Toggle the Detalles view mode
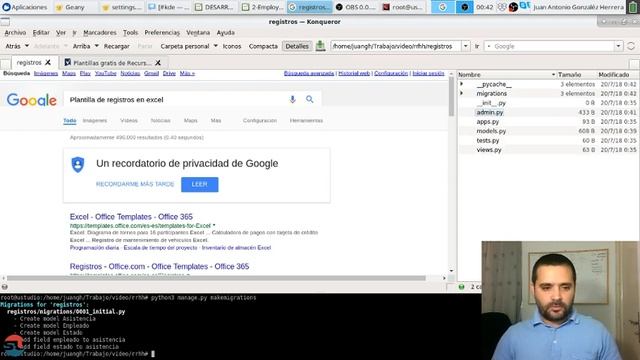The height and width of the screenshot is (360, 640). coord(297,47)
